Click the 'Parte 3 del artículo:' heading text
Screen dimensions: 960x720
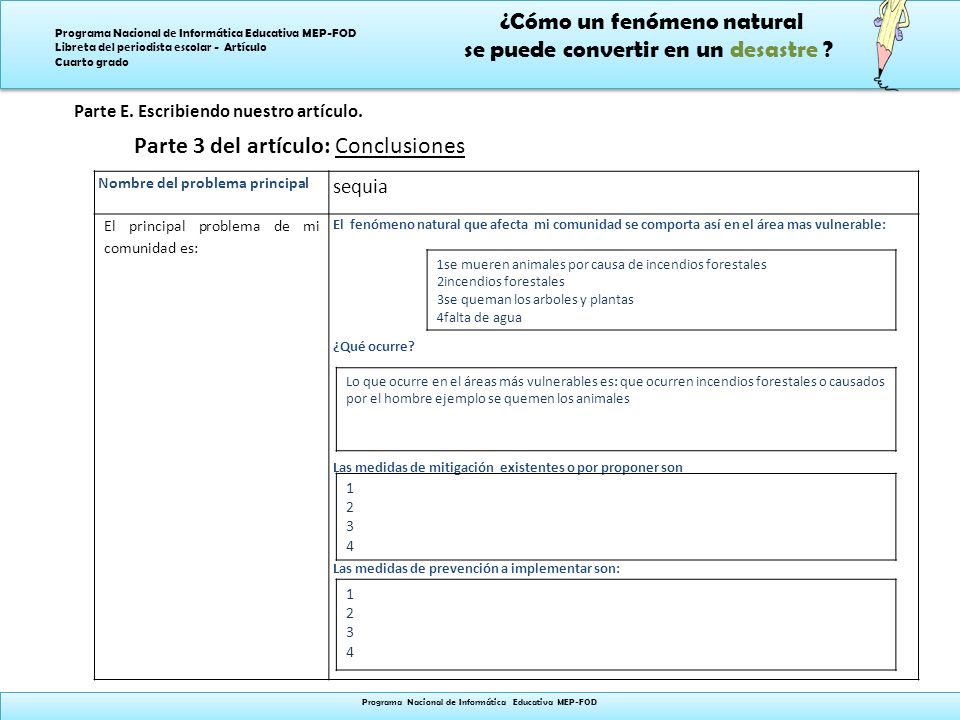coord(232,146)
